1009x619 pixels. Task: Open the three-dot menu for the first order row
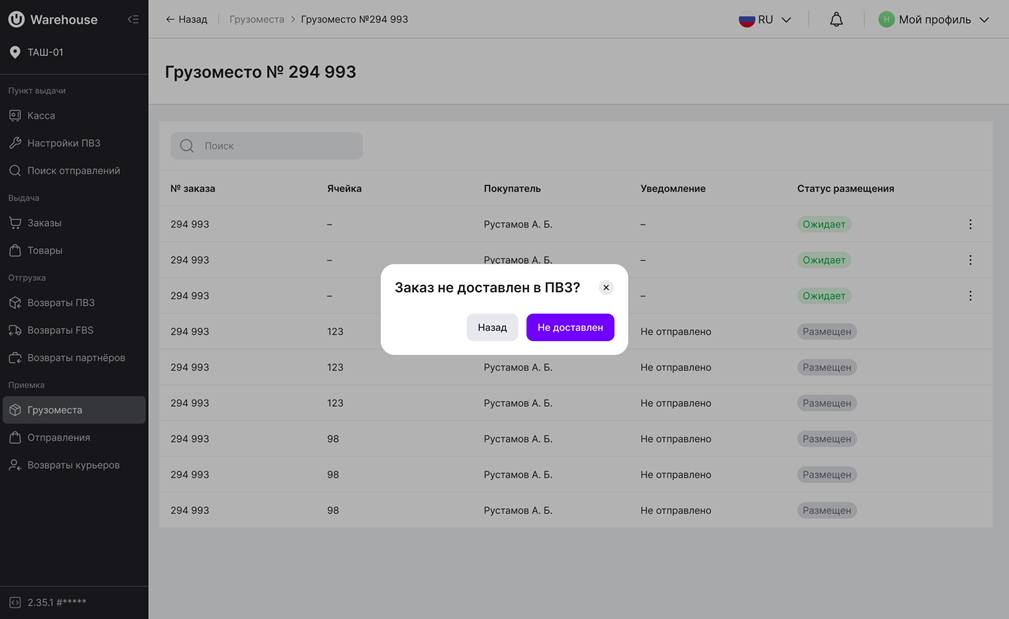pos(970,224)
